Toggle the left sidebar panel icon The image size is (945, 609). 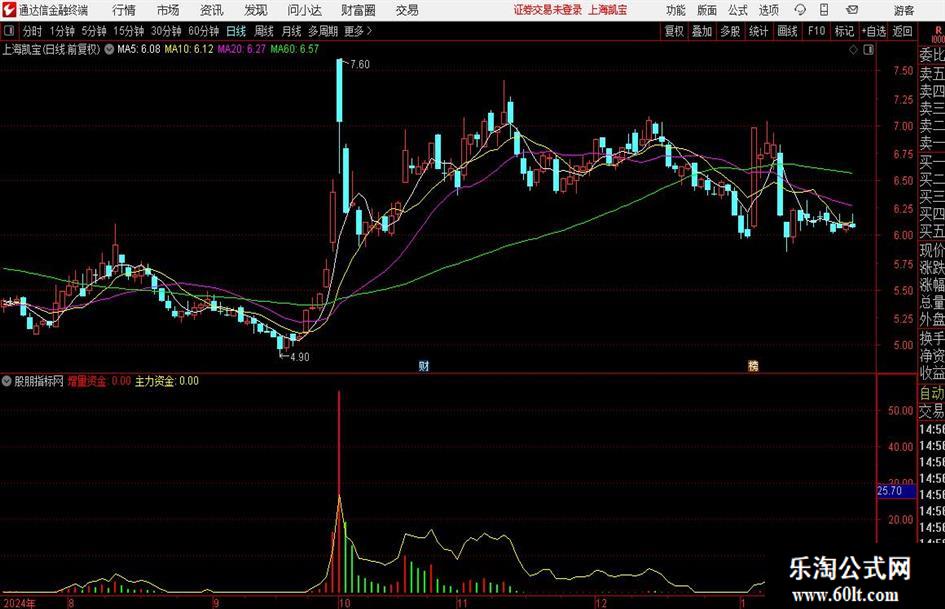click(9, 30)
